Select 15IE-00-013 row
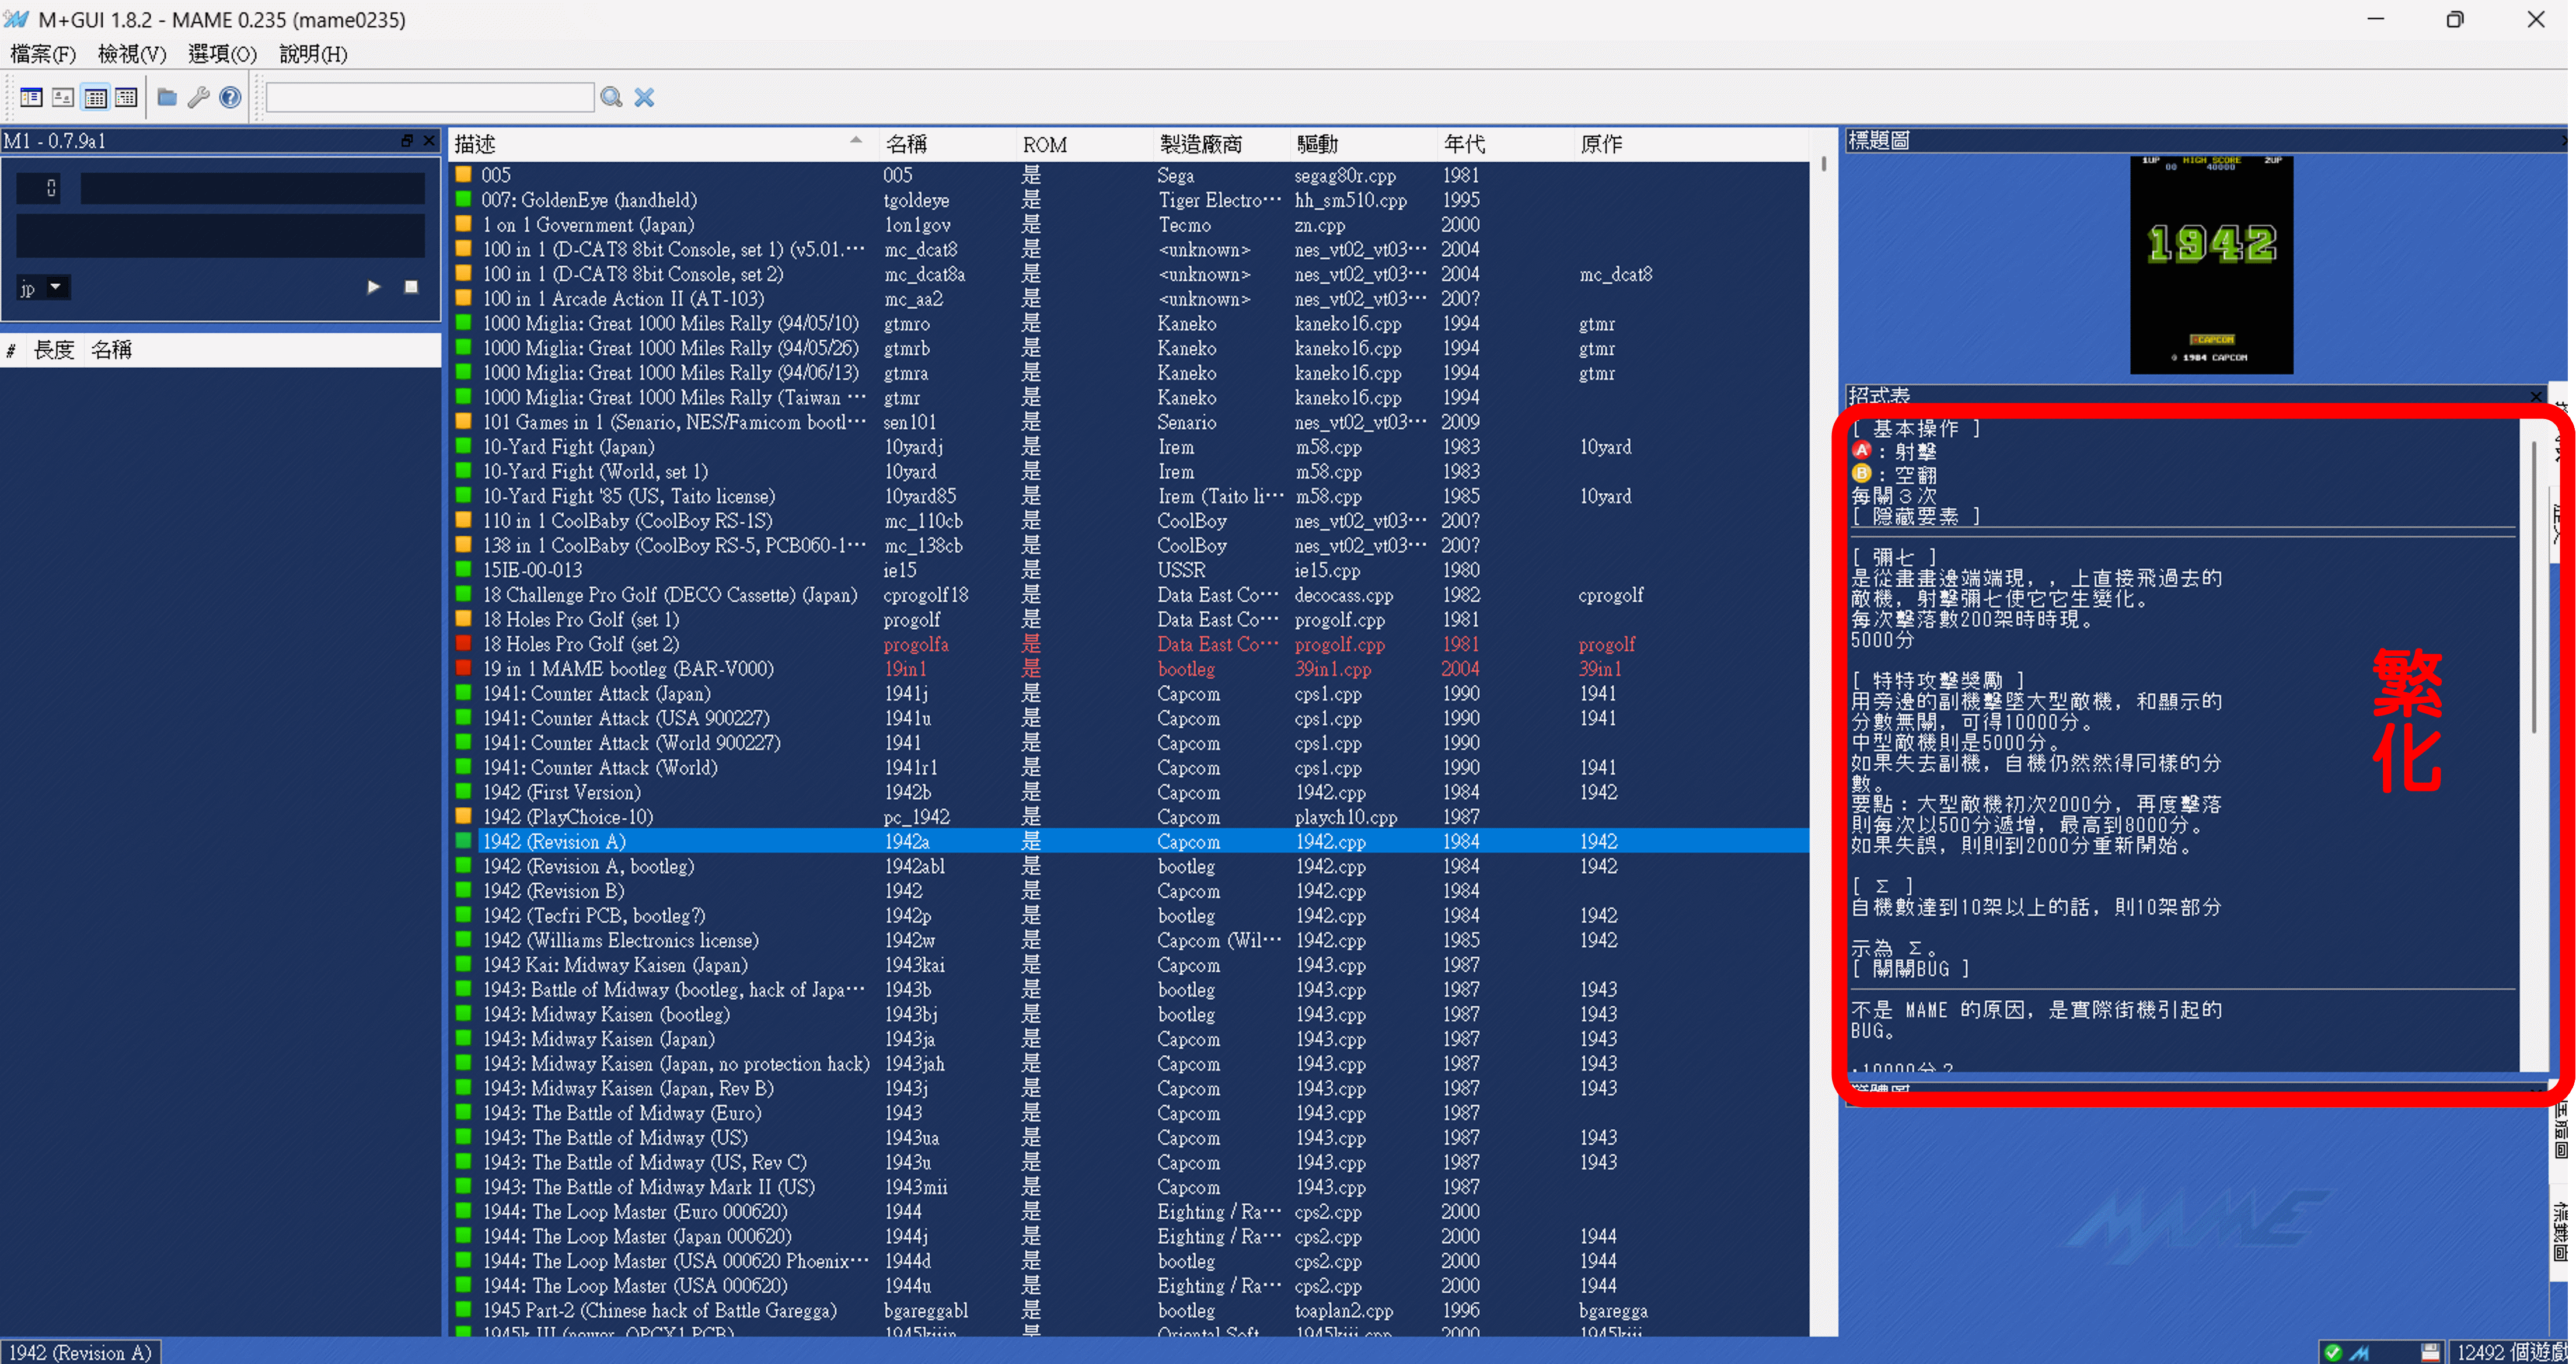This screenshot has width=2576, height=1364. (1128, 570)
